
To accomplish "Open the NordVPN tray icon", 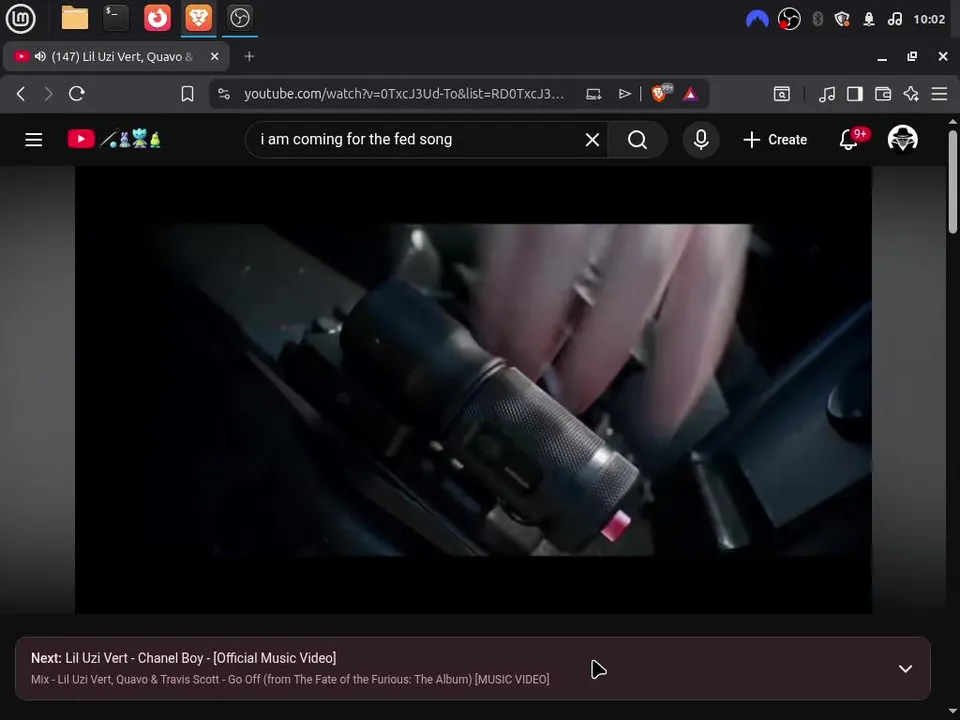I will tap(757, 20).
